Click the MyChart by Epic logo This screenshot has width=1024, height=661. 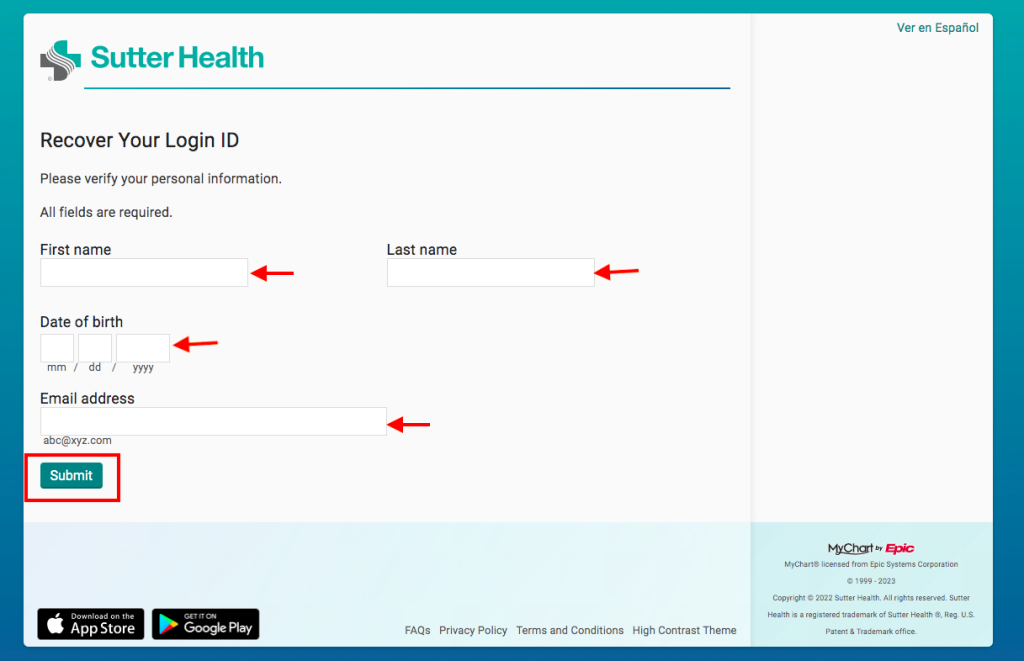pos(871,548)
